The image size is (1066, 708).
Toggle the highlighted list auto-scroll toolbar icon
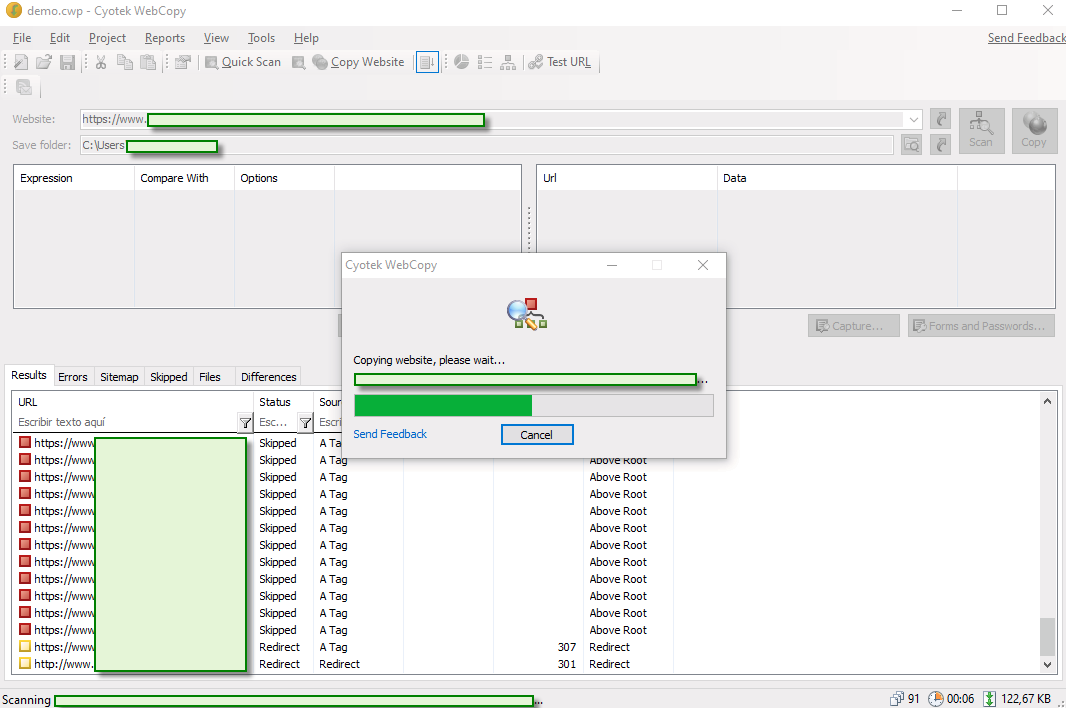click(427, 63)
